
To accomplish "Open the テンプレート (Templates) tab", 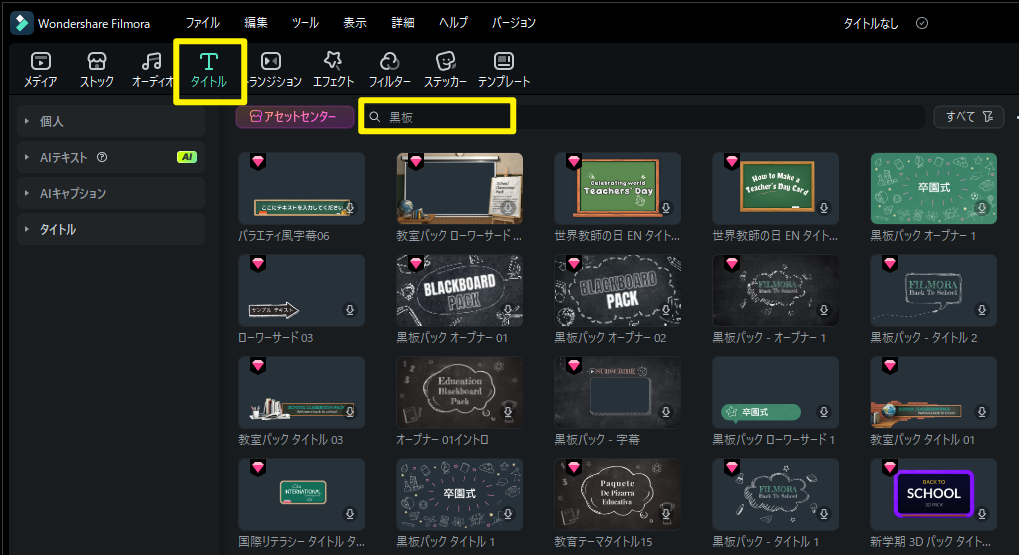I will 504,70.
